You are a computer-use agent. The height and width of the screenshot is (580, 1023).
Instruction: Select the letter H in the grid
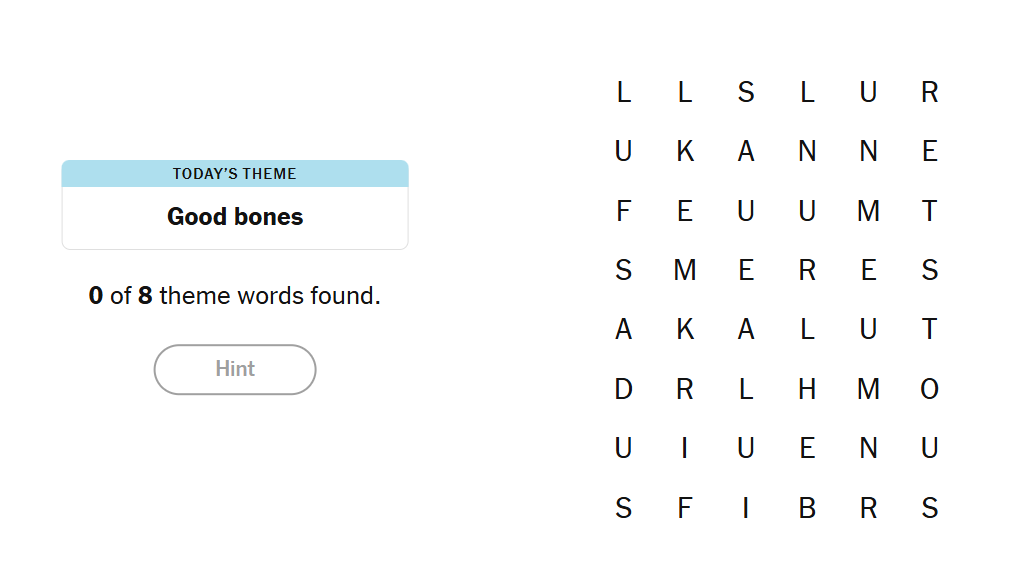[x=807, y=389]
